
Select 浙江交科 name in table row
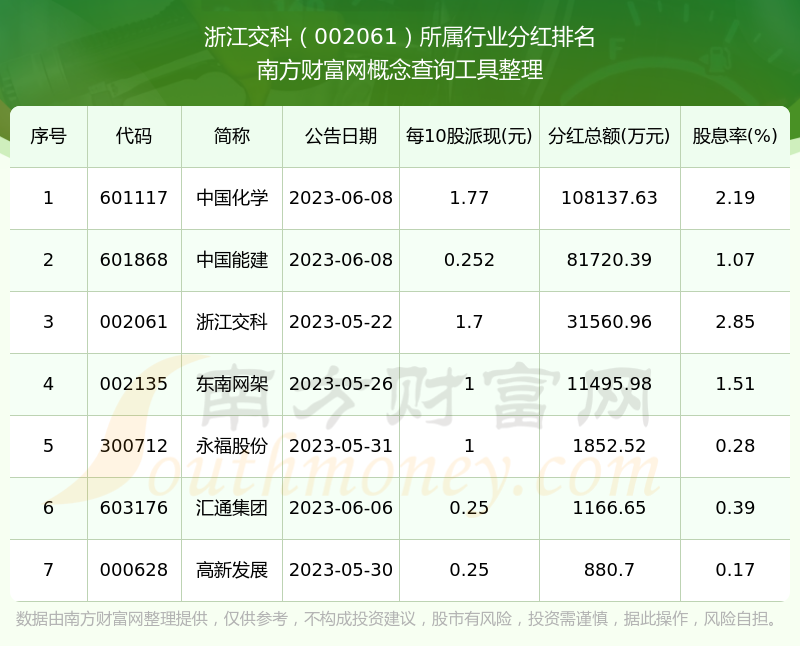pos(232,322)
